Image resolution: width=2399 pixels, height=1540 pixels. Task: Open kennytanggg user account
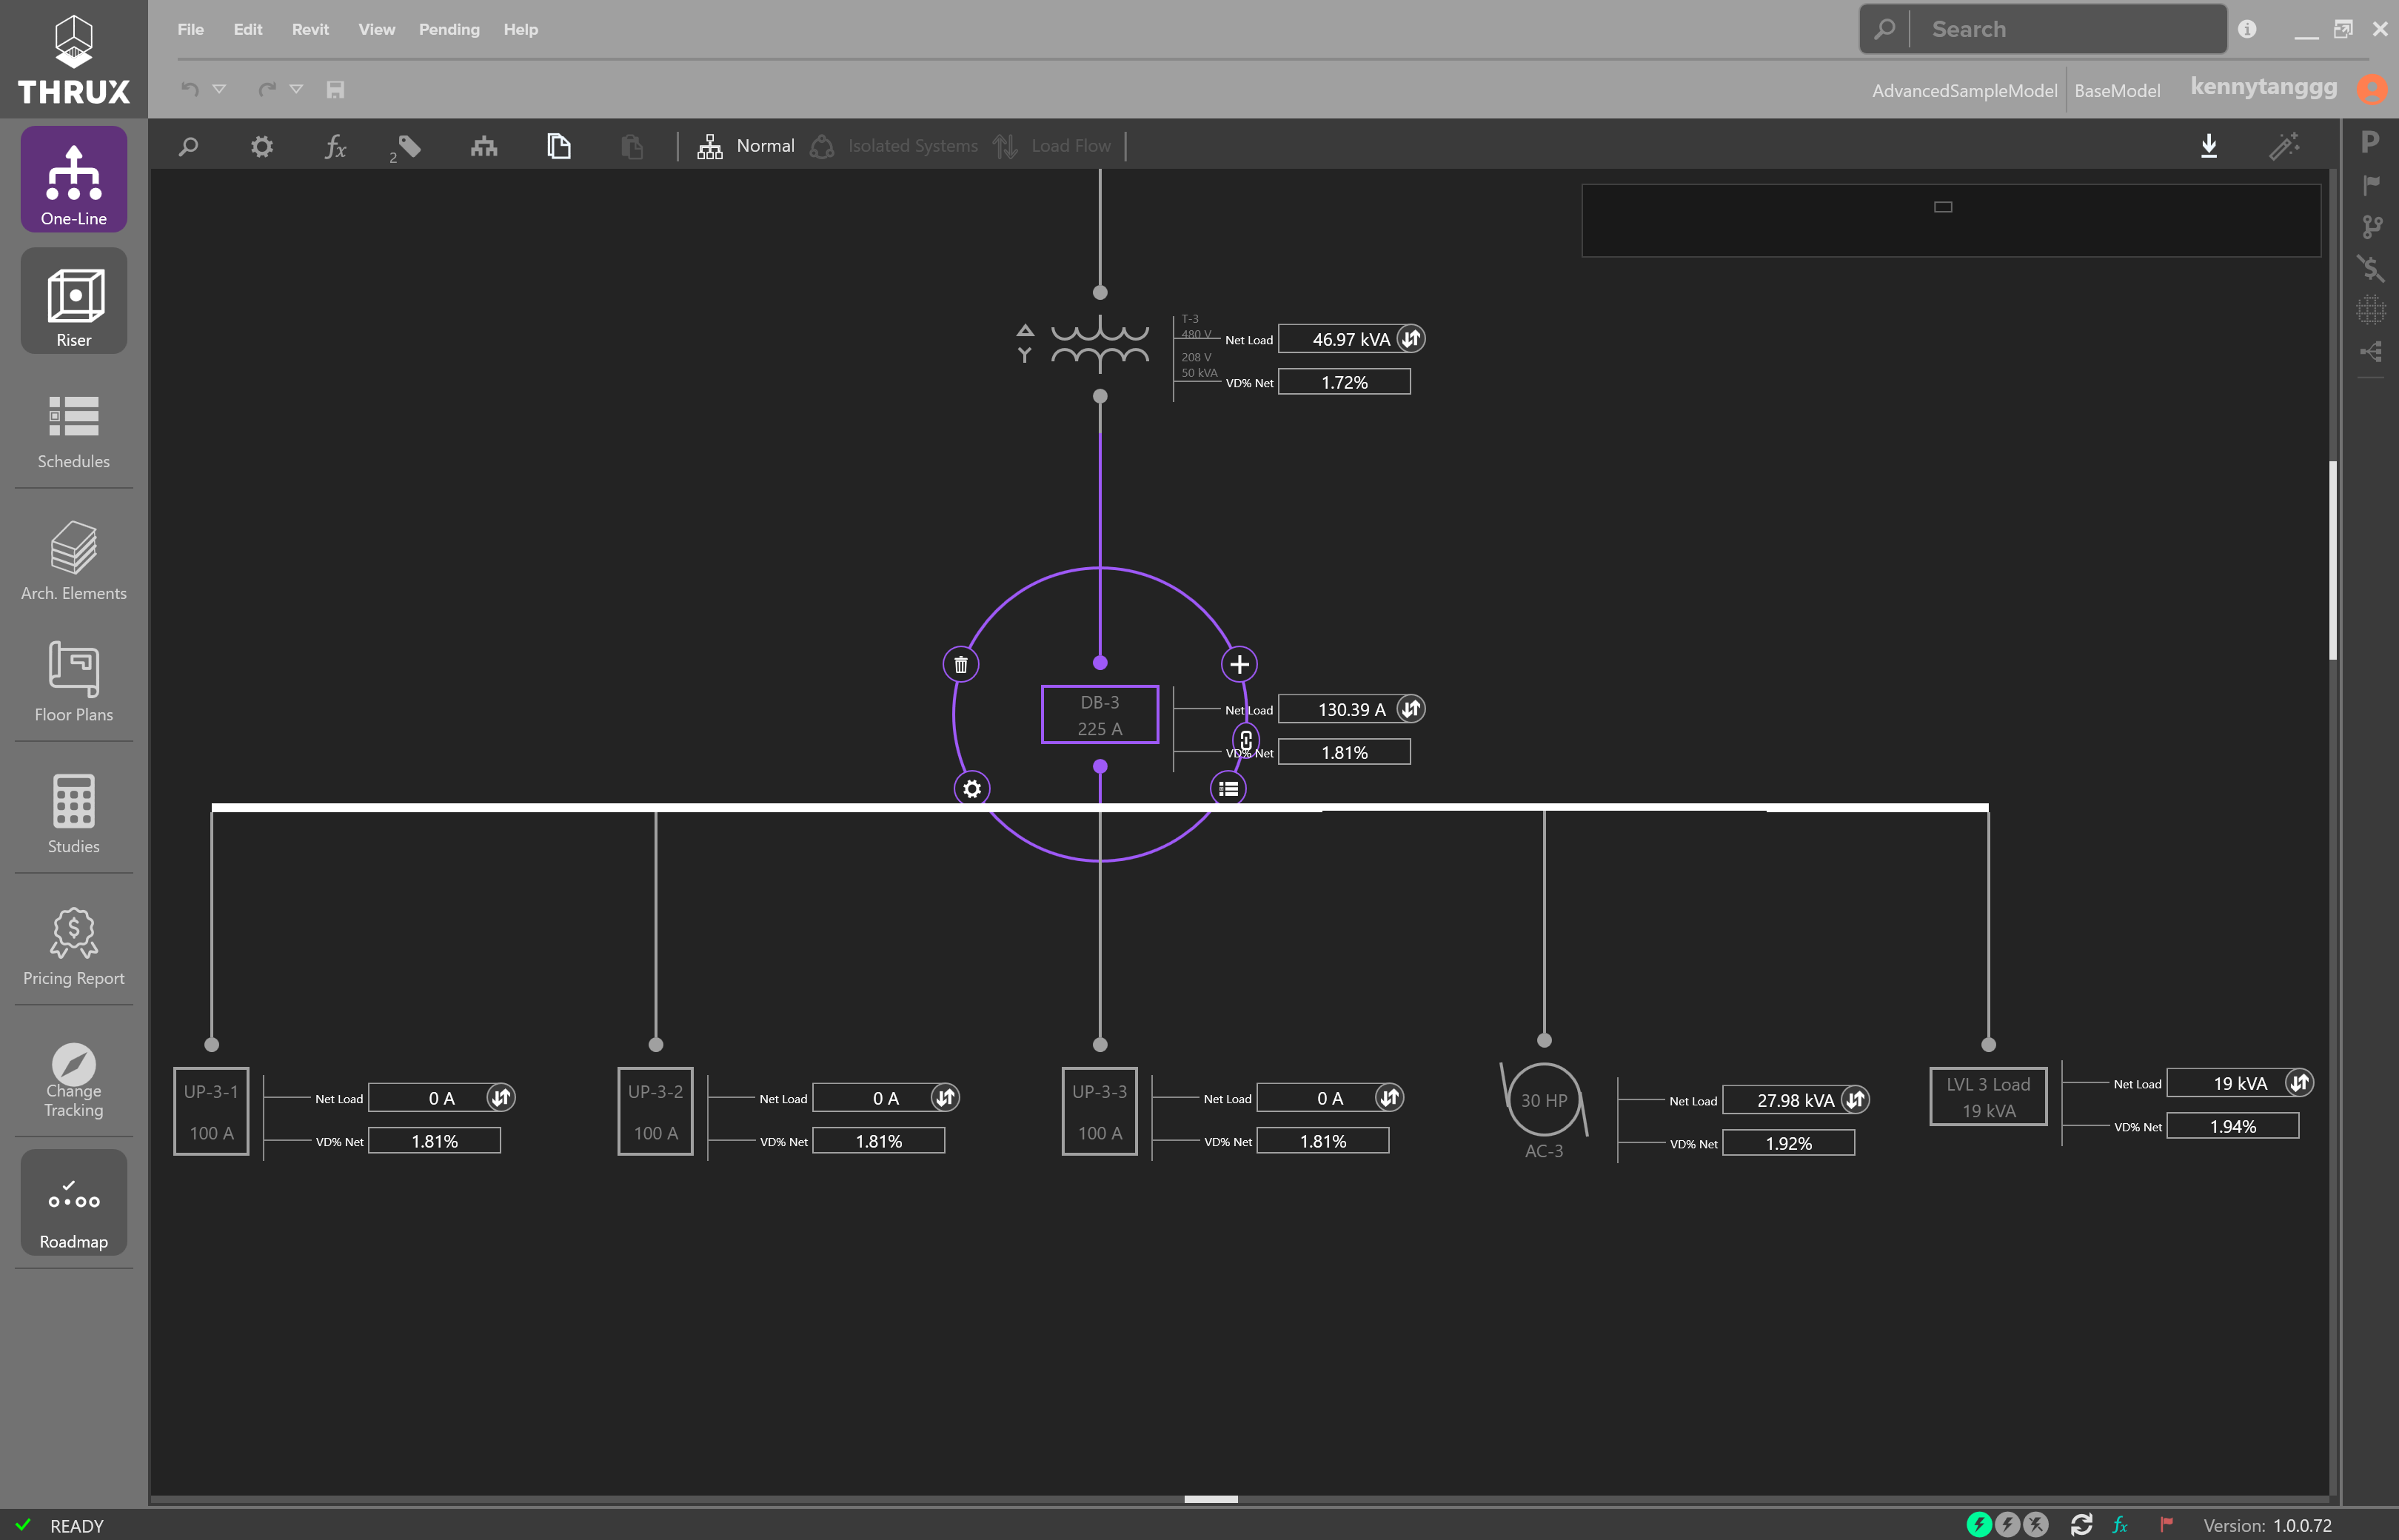pos(2264,87)
